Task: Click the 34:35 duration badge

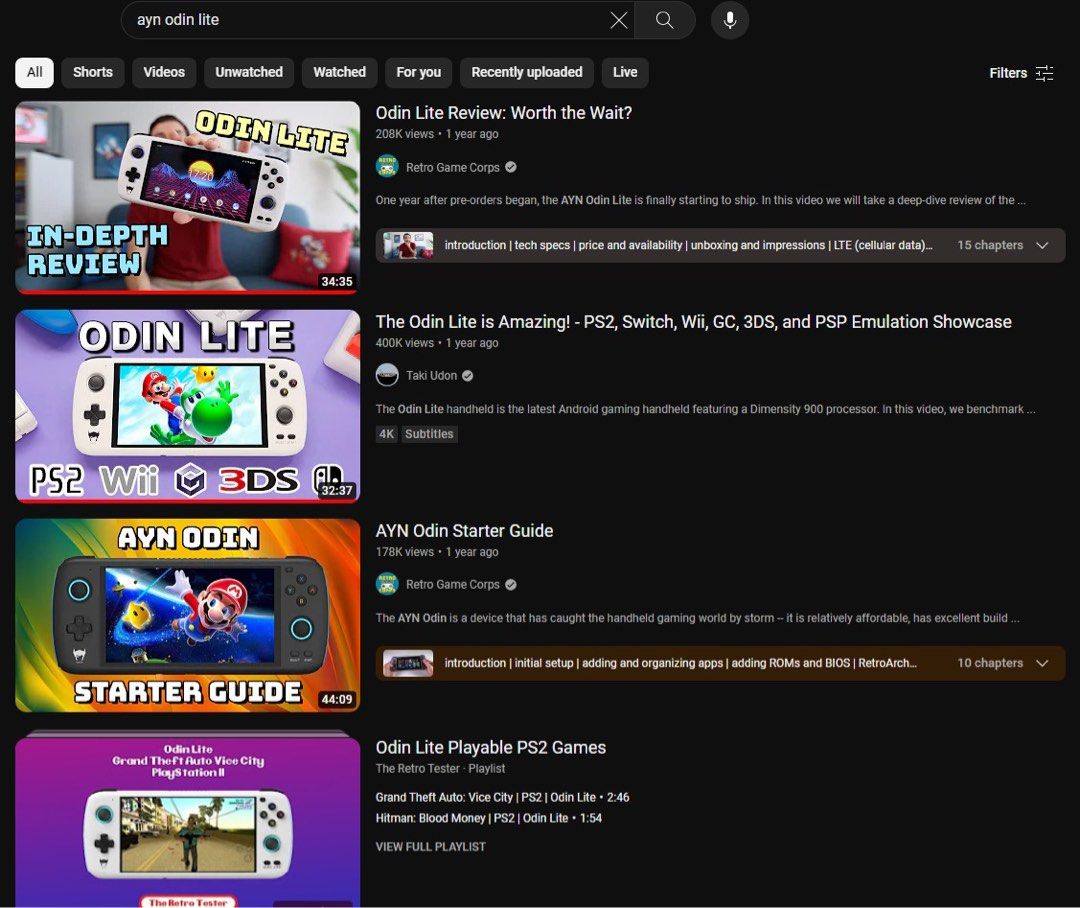Action: [336, 281]
